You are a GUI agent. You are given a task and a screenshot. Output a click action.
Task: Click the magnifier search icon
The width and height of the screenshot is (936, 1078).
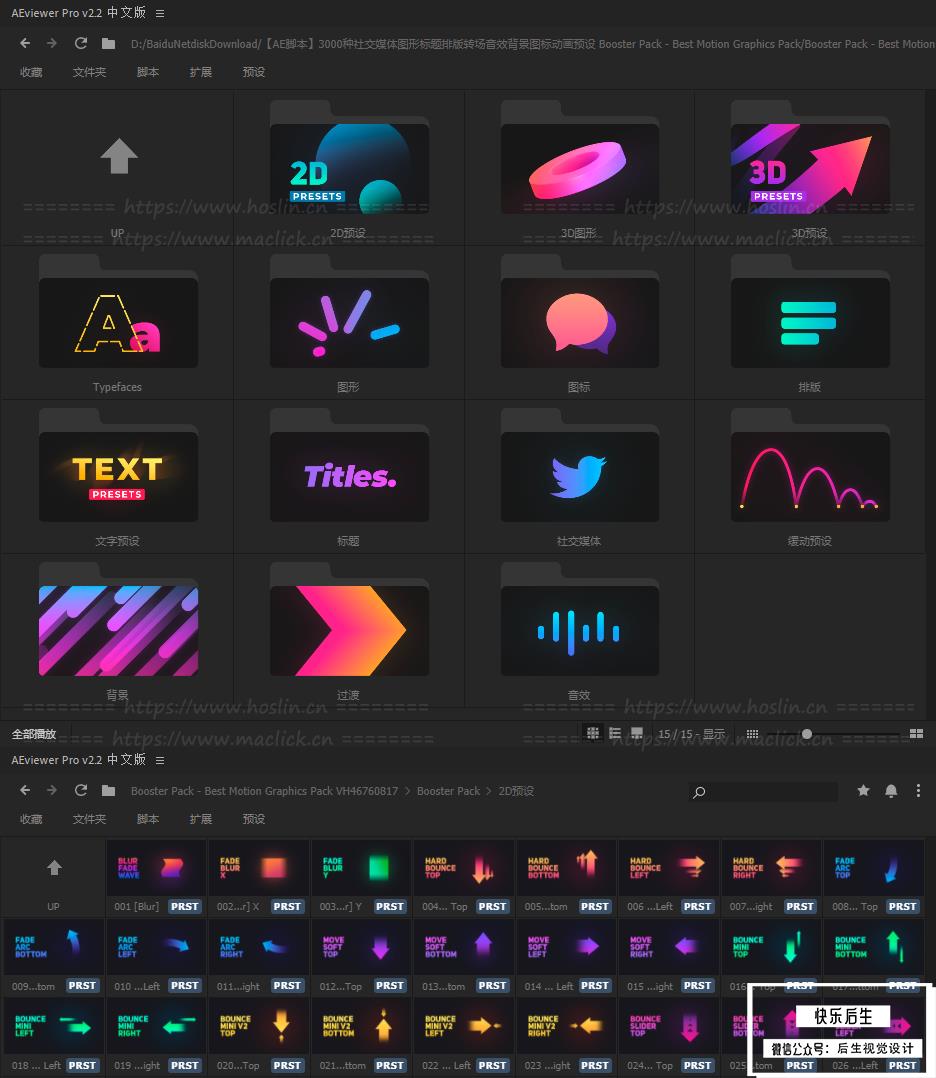[699, 792]
